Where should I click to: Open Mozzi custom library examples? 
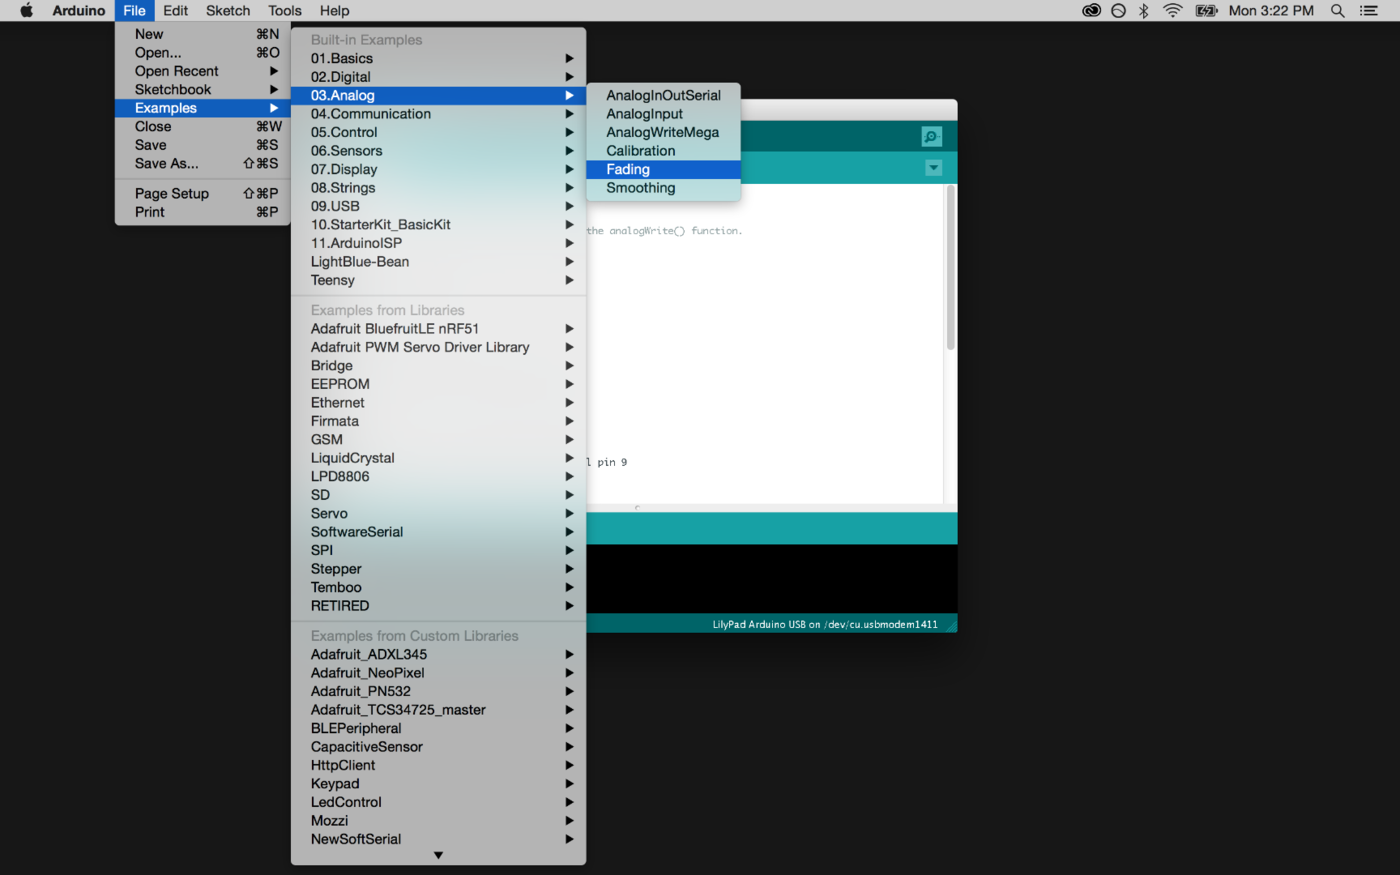[438, 821]
